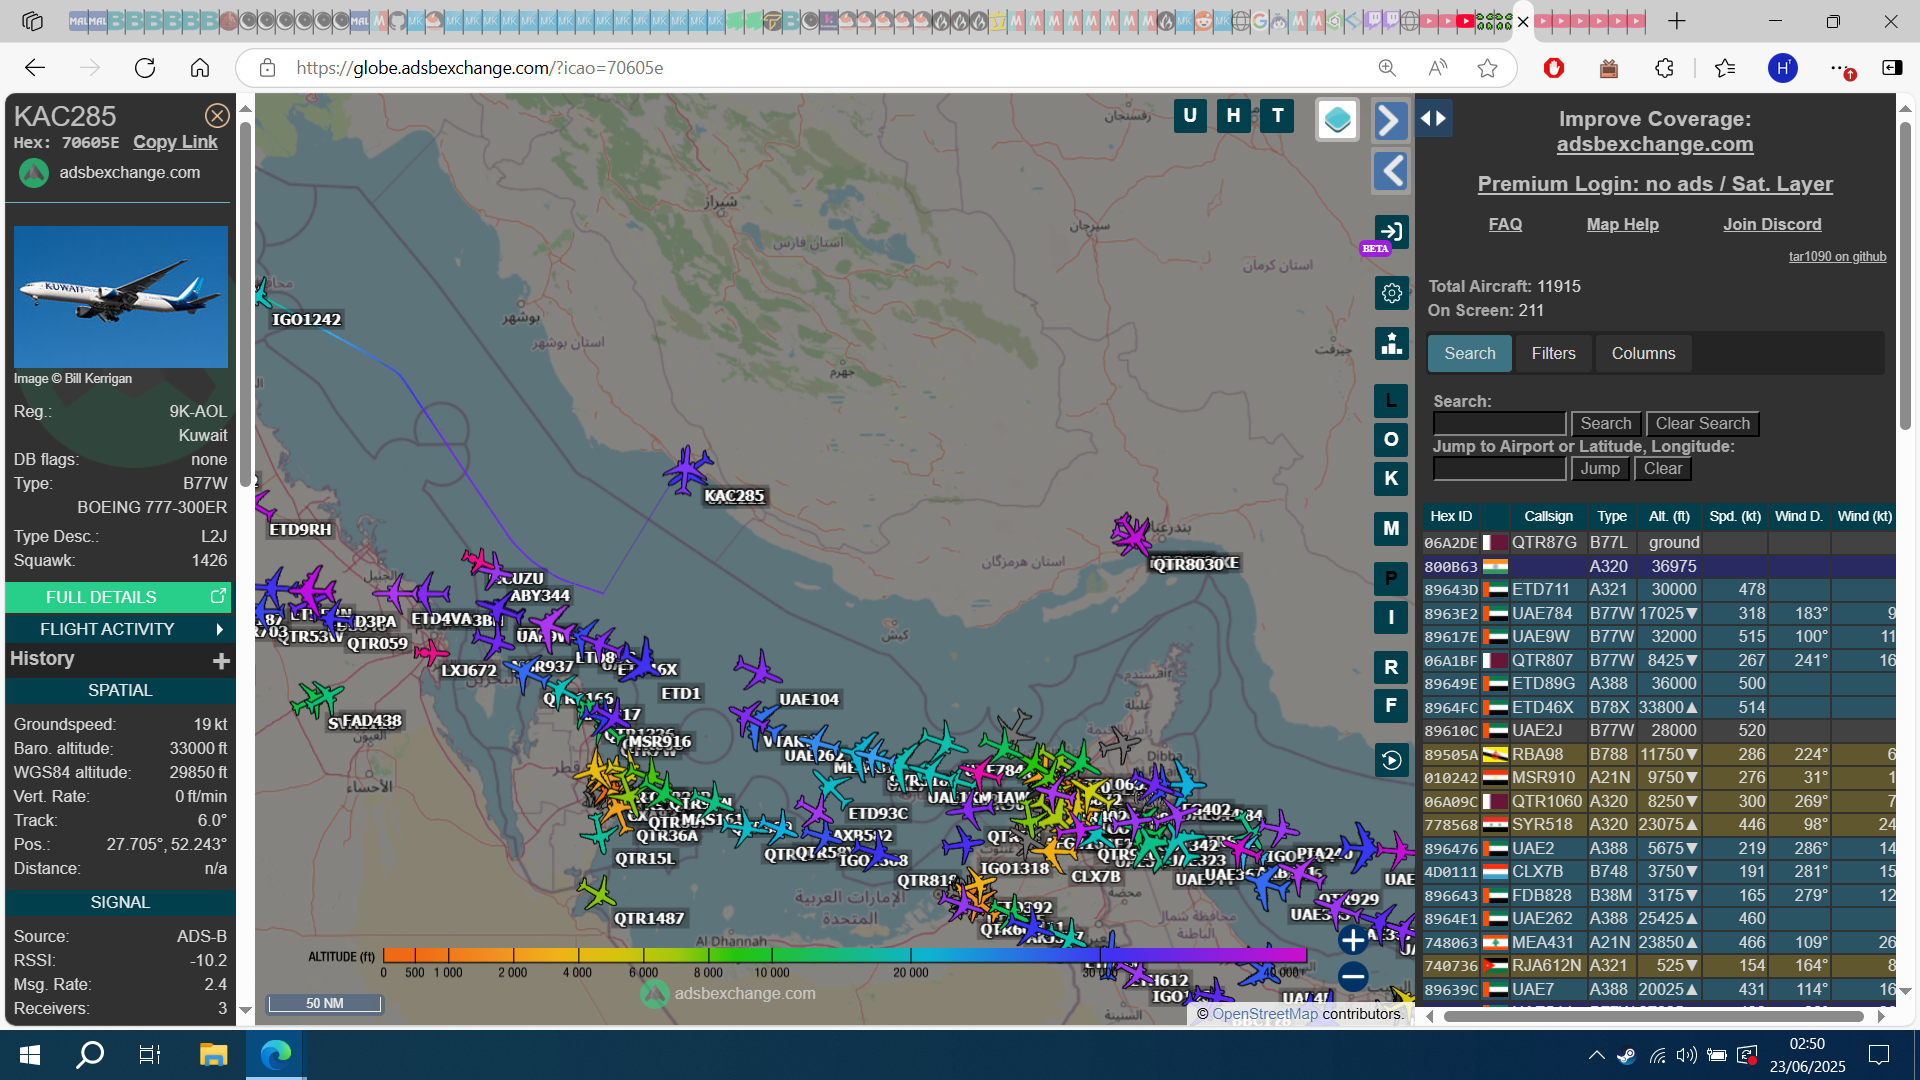Select the IGO1242 aircraft label
The height and width of the screenshot is (1080, 1920).
(307, 320)
